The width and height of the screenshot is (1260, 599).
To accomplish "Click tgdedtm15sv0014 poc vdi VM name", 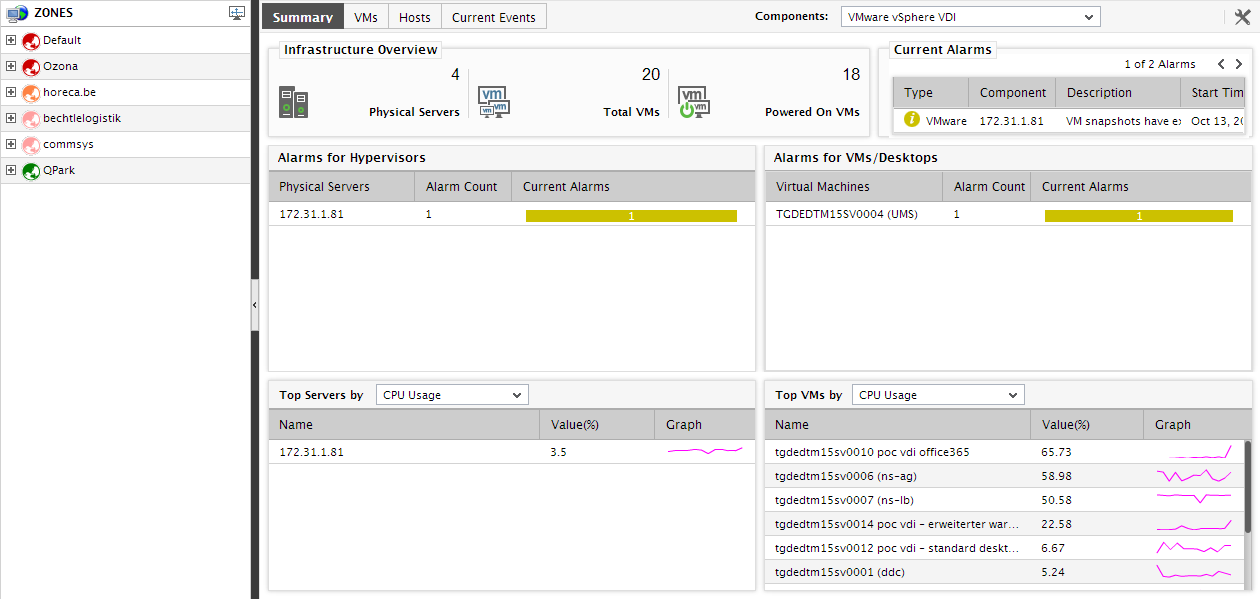I will (897, 524).
